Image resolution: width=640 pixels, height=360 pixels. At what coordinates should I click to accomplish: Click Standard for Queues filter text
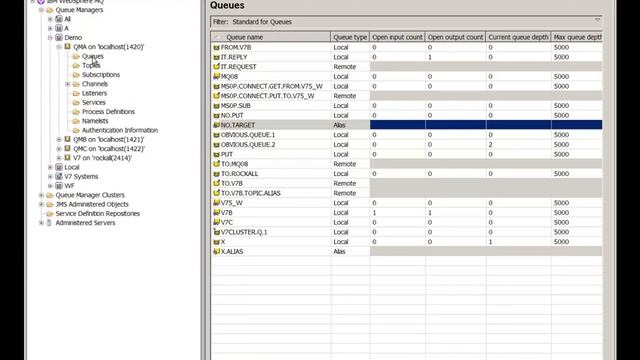[x=262, y=22]
